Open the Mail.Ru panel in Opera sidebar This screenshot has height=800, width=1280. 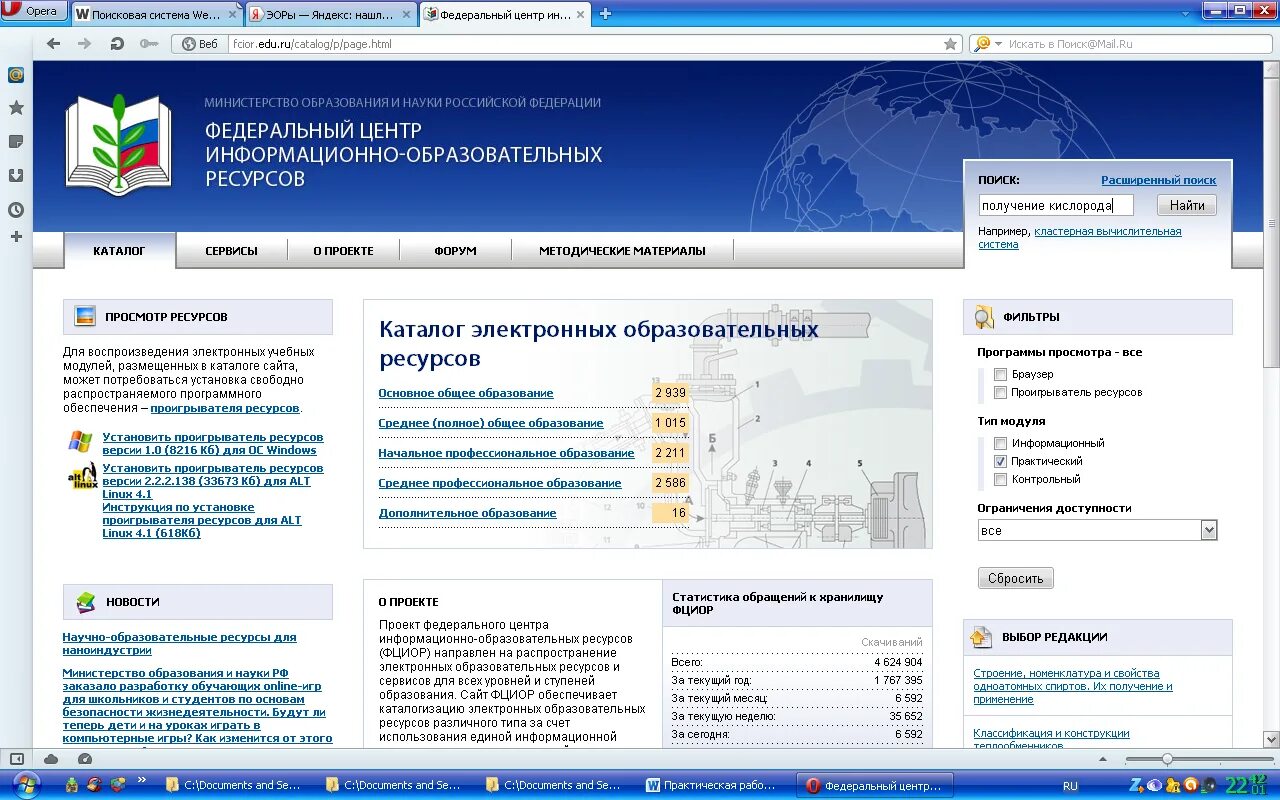(16, 75)
